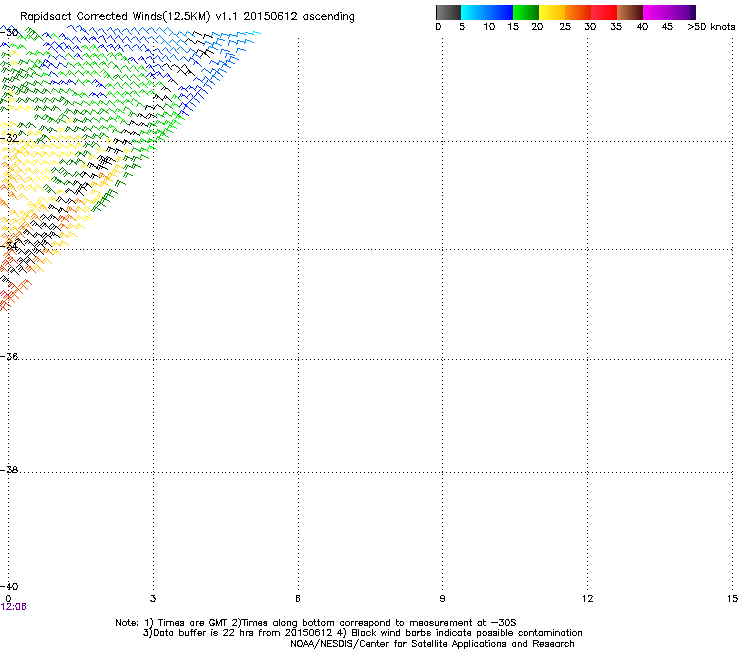Click the longitude label '6' on the bottom axis
This screenshot has height=650, width=740.
click(x=298, y=599)
